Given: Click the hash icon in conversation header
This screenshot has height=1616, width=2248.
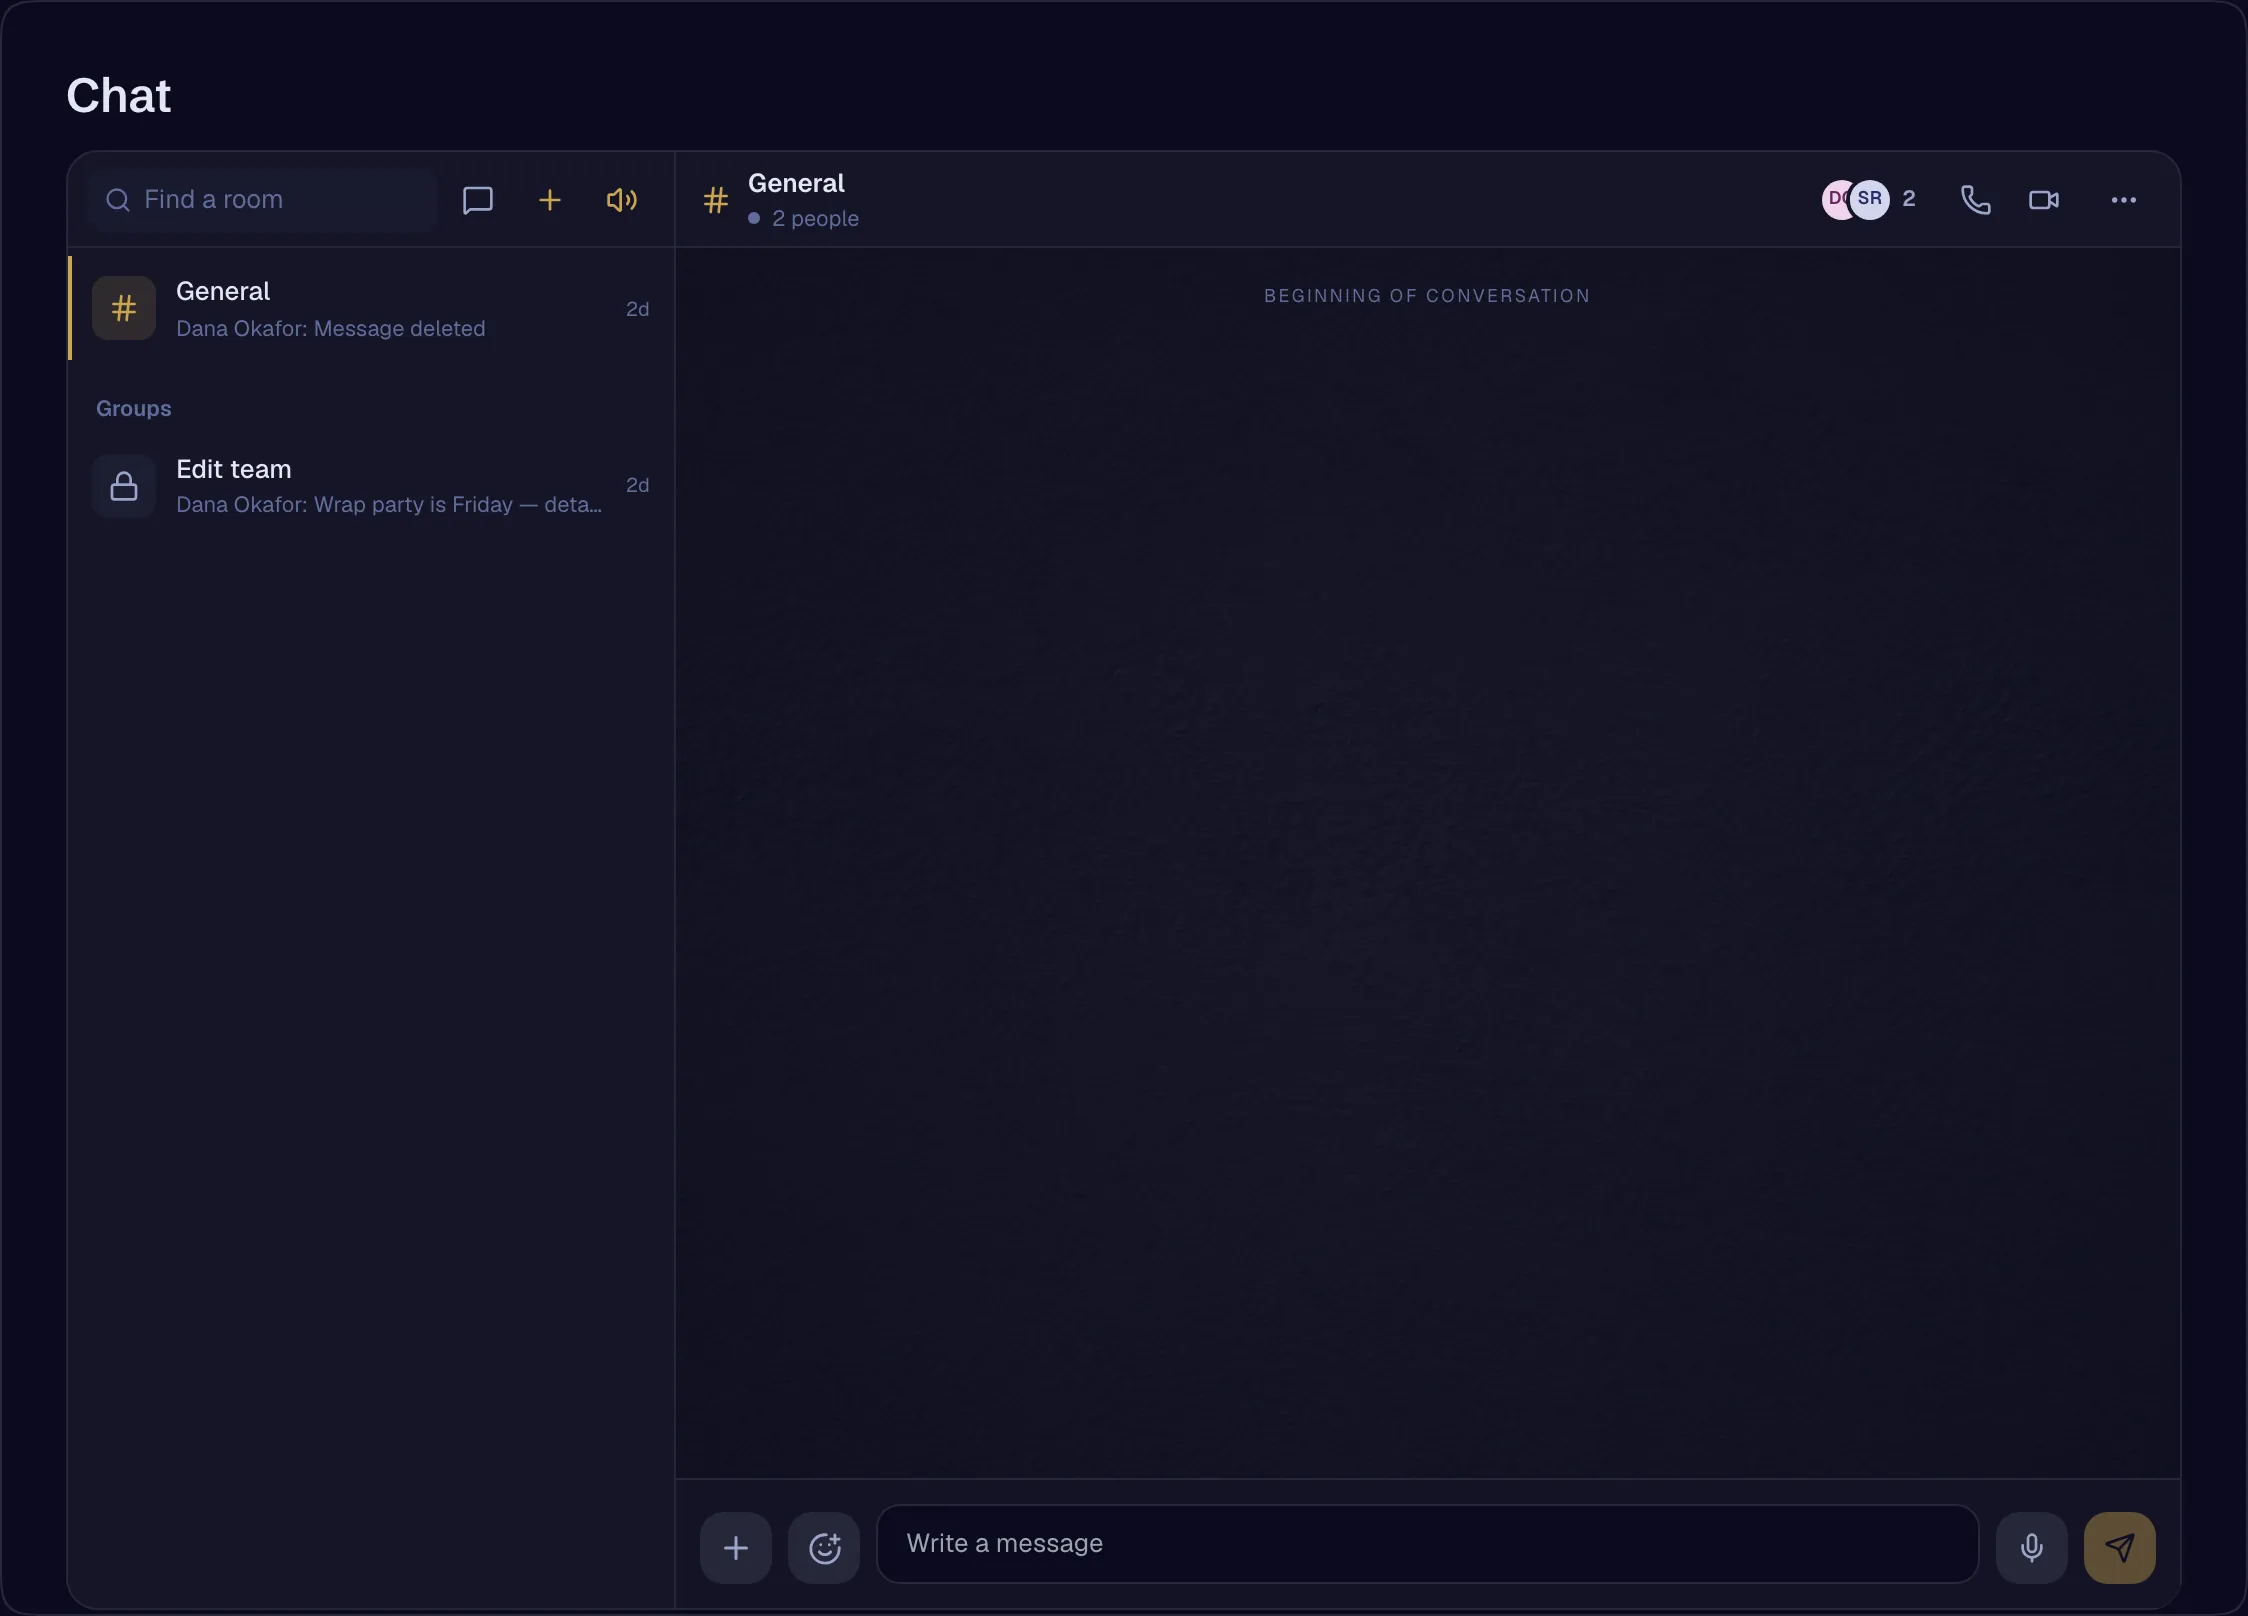Looking at the screenshot, I should click(716, 200).
